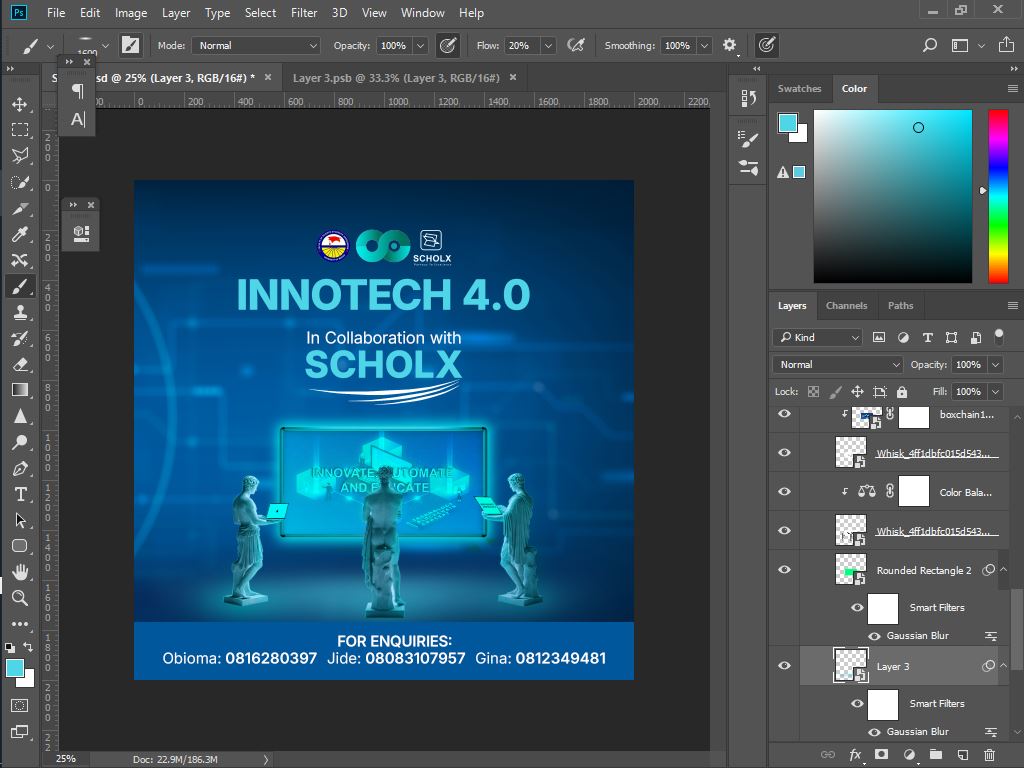This screenshot has width=1024, height=768.
Task: Select the Move tool
Action: click(x=20, y=104)
